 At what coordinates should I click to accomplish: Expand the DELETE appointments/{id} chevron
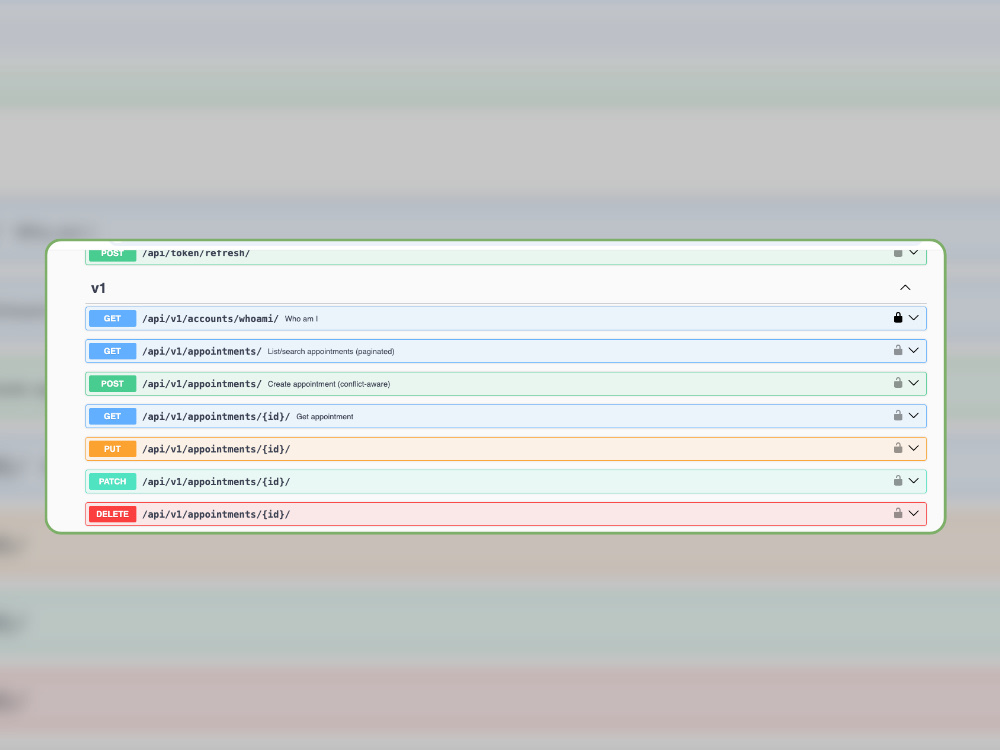tap(914, 513)
